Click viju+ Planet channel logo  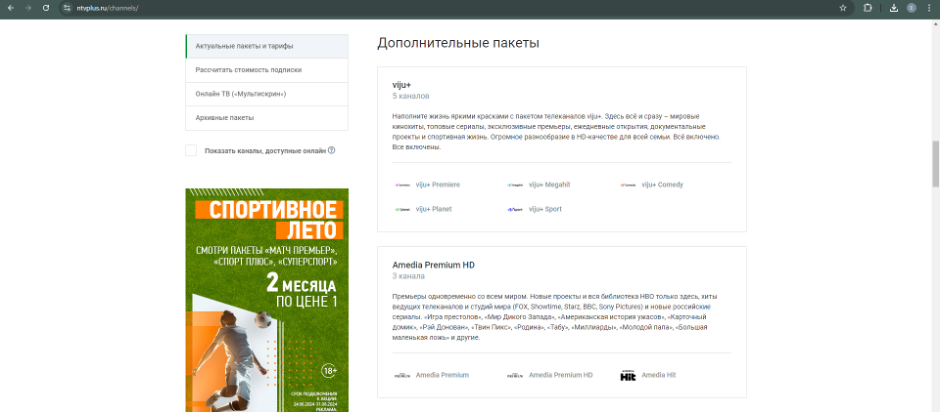pos(402,209)
